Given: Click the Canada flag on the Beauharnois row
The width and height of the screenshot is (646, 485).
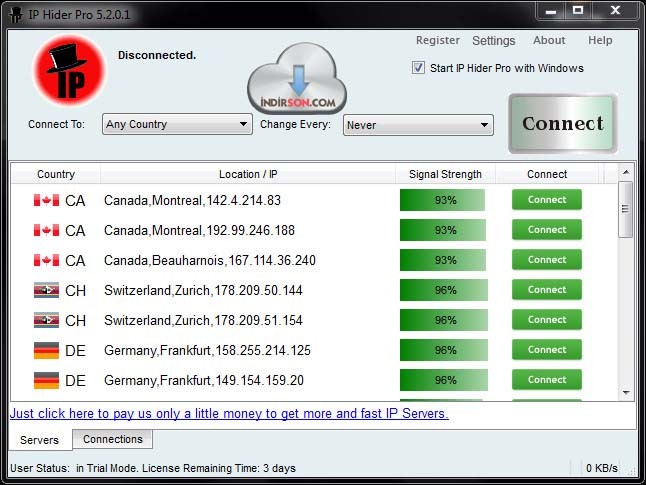Looking at the screenshot, I should click(46, 260).
